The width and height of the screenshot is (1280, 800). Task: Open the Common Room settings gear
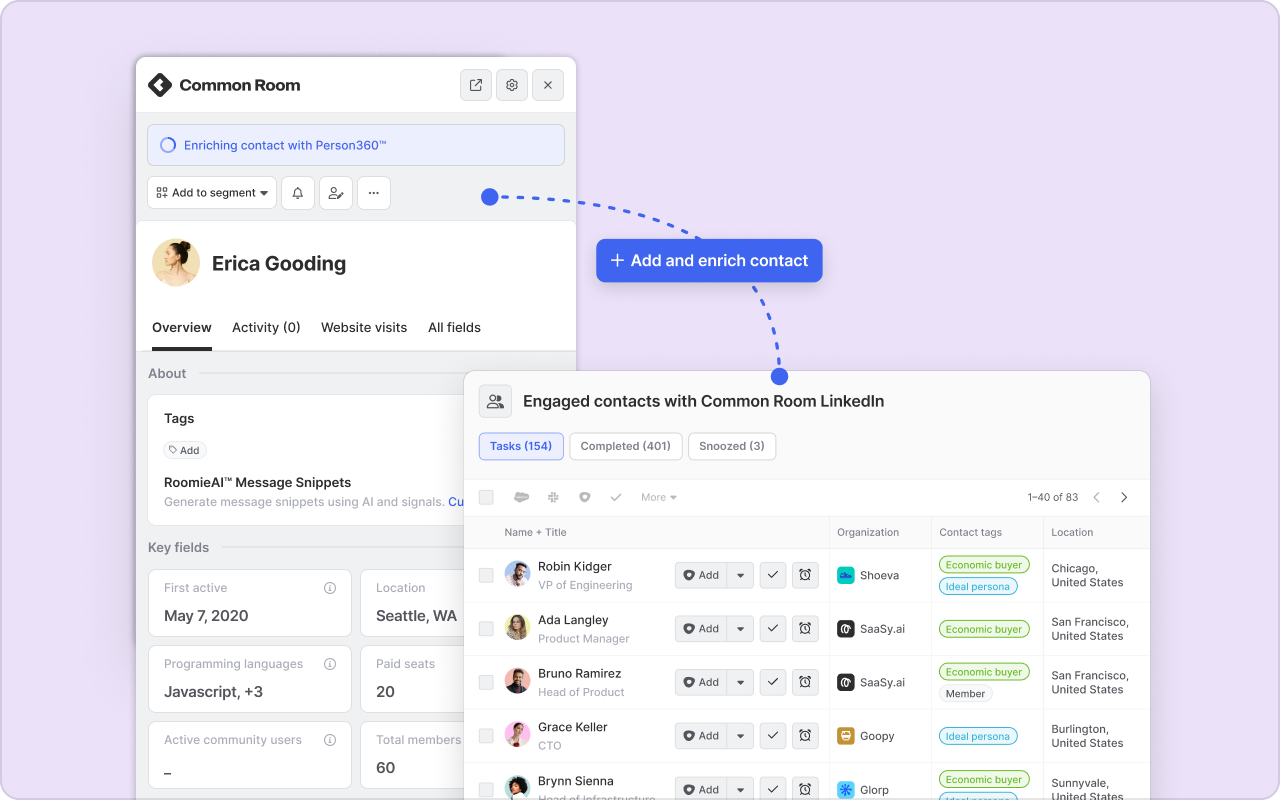(x=512, y=85)
